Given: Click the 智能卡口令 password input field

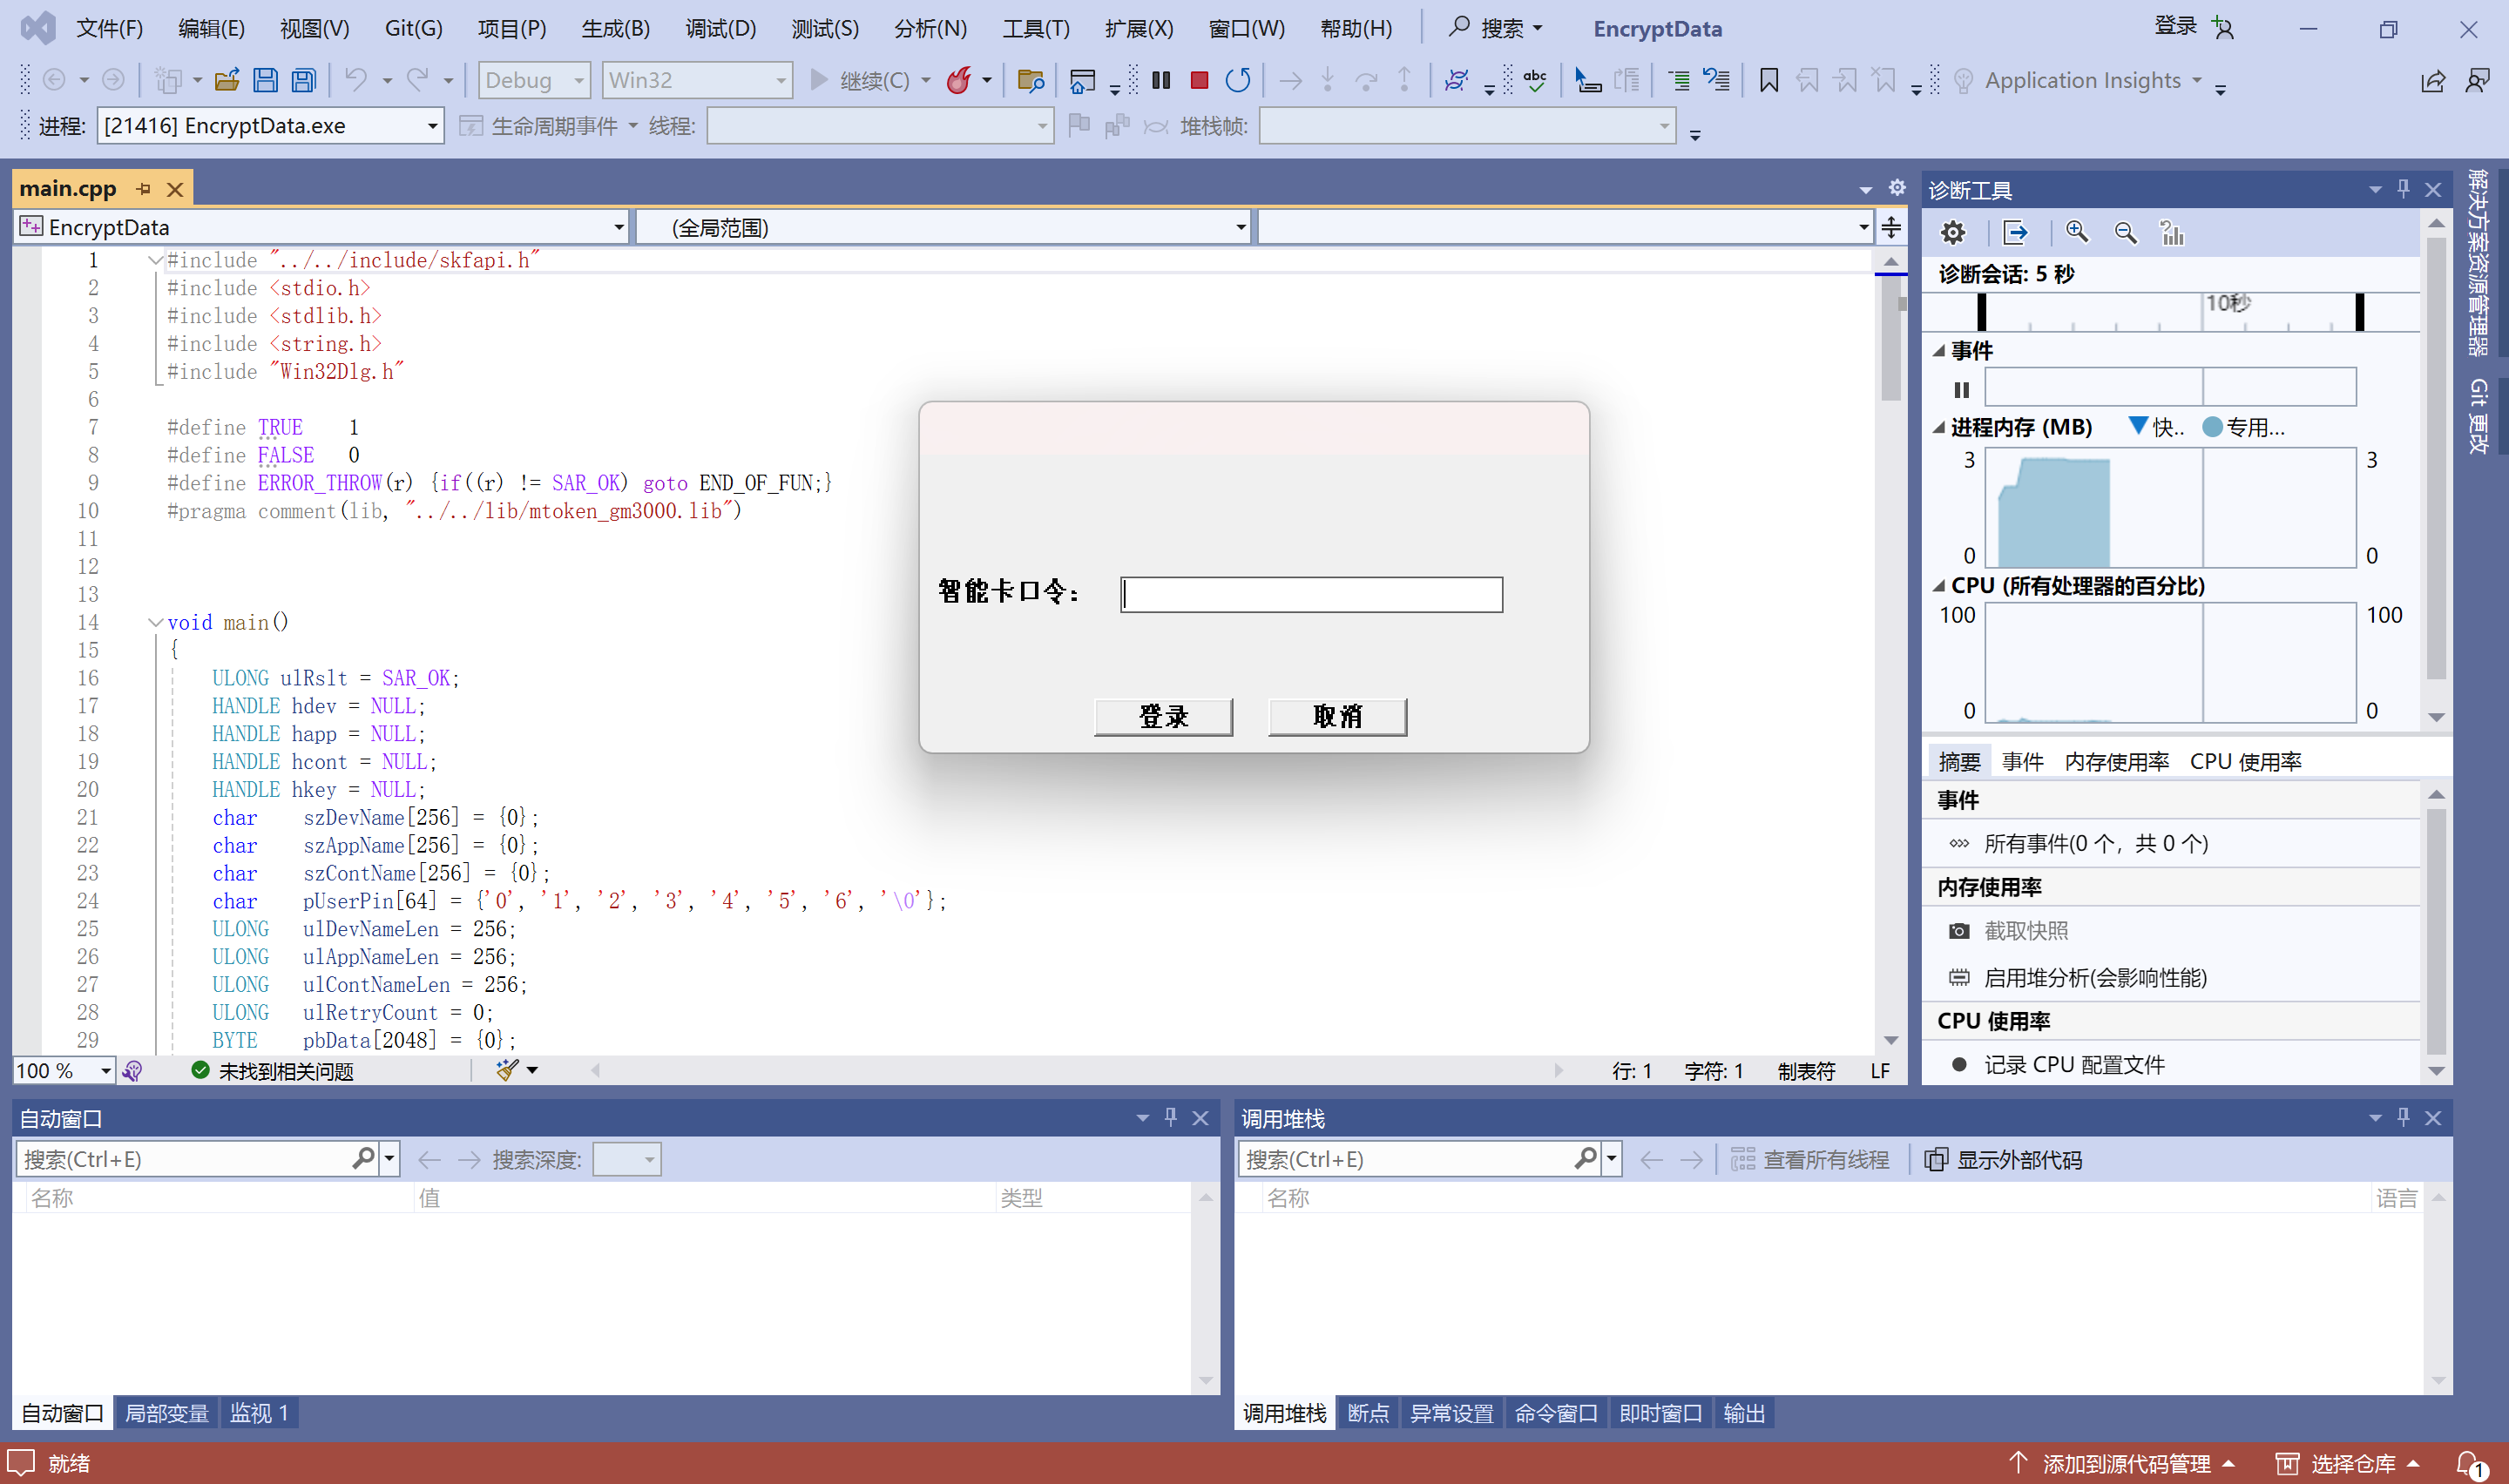Looking at the screenshot, I should (1311, 595).
